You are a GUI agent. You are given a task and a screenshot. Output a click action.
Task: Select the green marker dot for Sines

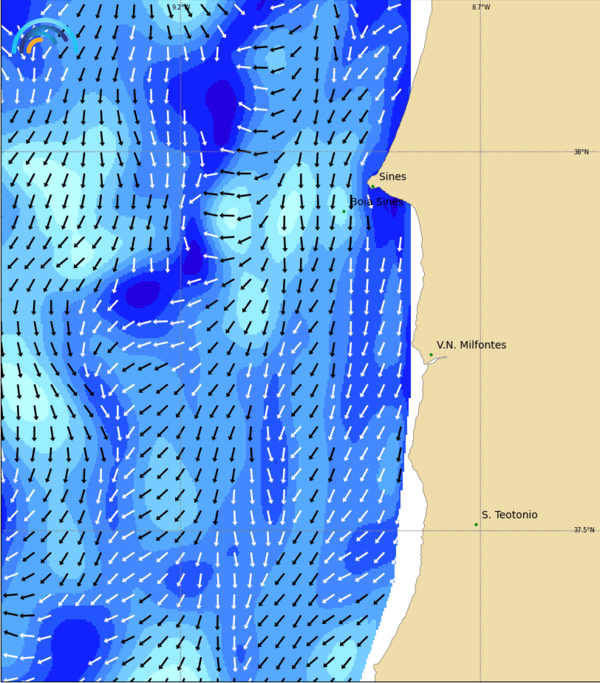point(372,186)
